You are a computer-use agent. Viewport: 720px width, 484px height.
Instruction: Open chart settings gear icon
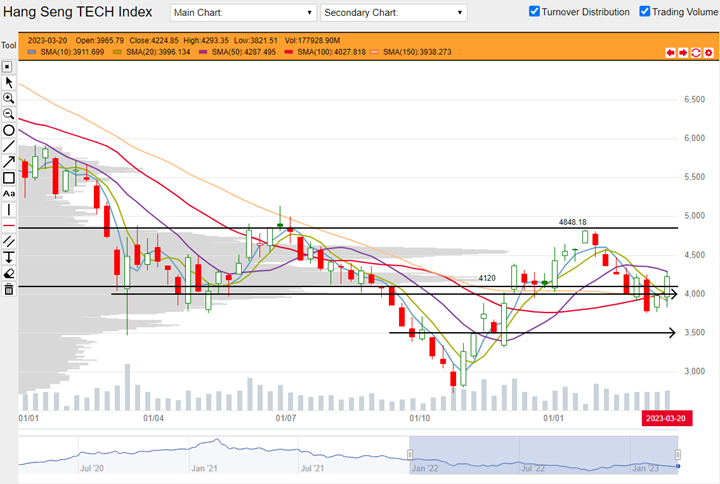tap(708, 52)
